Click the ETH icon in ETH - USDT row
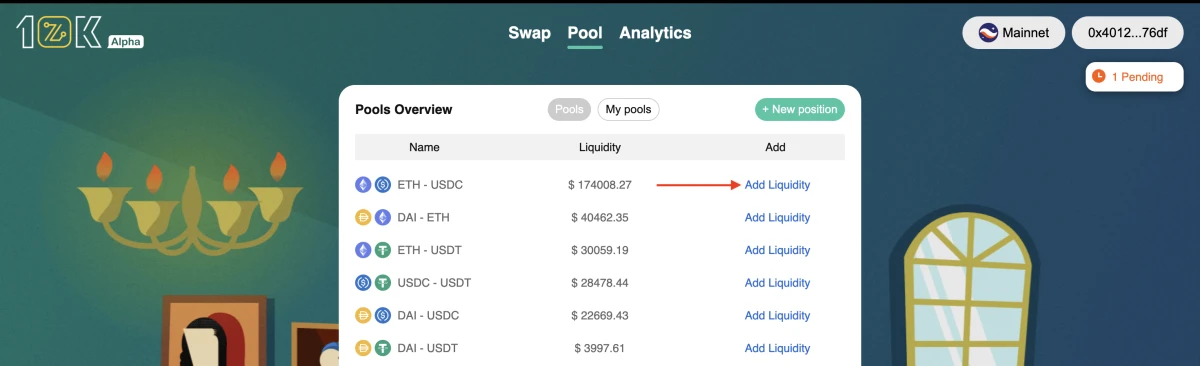The height and width of the screenshot is (366, 1200). pos(363,250)
